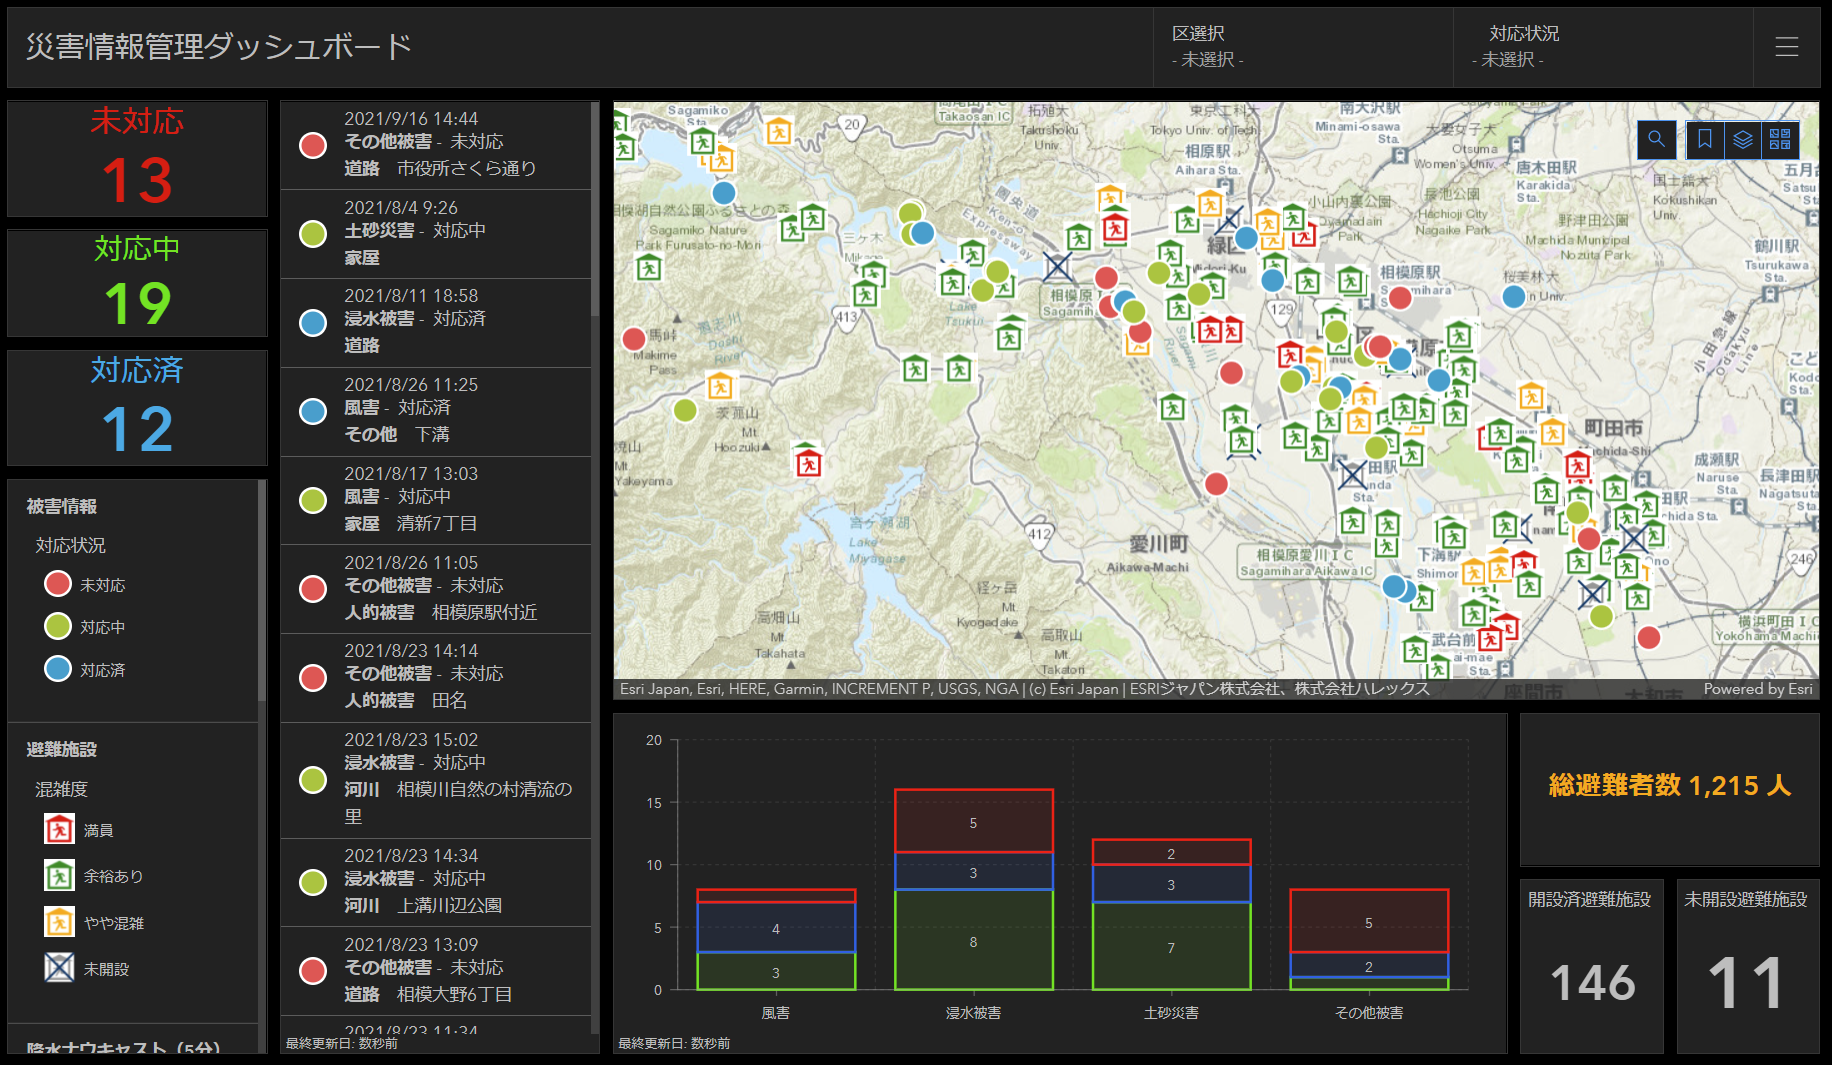1832x1065 pixels.
Task: Click the 余裕あり green shelter legend icon
Action: (x=59, y=876)
